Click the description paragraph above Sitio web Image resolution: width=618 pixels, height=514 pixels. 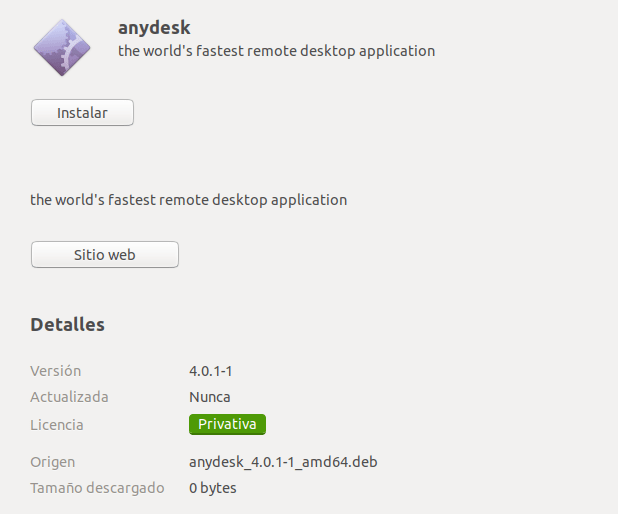pos(189,199)
